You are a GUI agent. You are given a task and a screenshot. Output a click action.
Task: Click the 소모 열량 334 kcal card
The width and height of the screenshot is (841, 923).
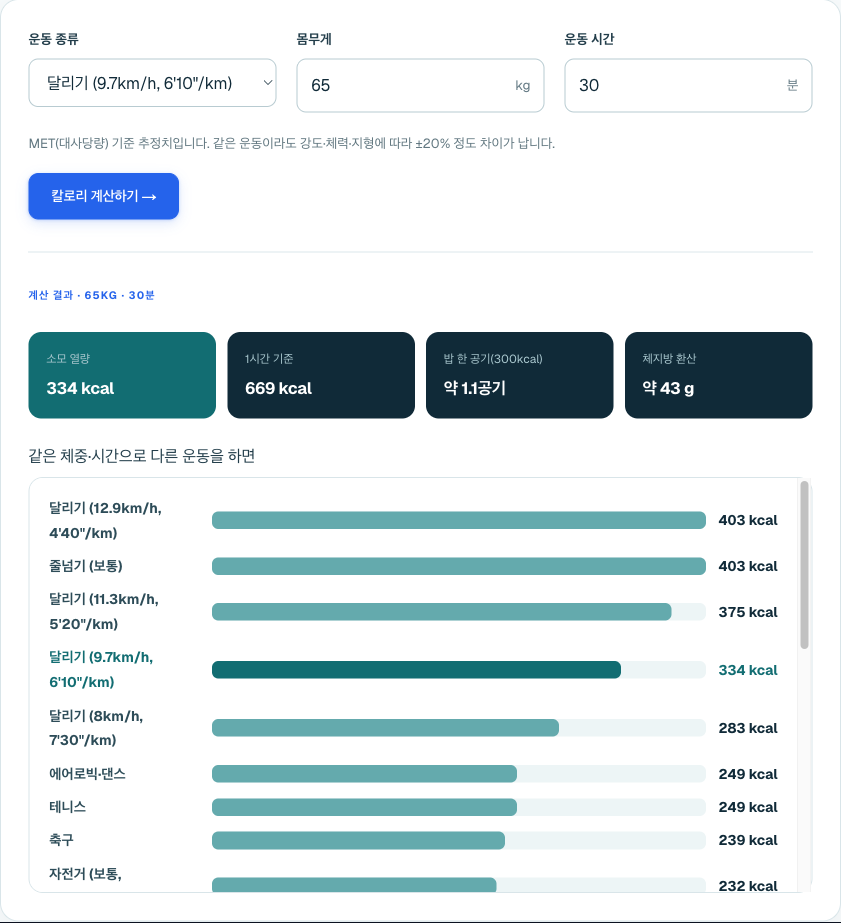pyautogui.click(x=122, y=375)
